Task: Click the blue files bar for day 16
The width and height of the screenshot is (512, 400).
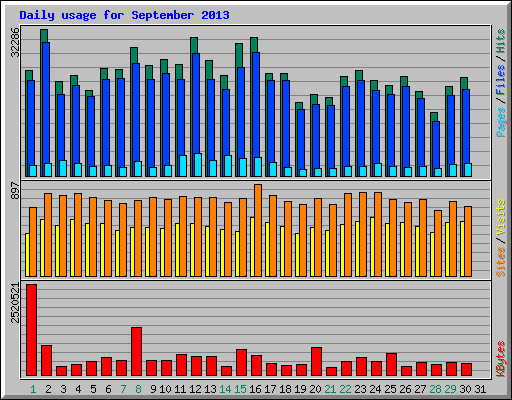Action: click(256, 105)
